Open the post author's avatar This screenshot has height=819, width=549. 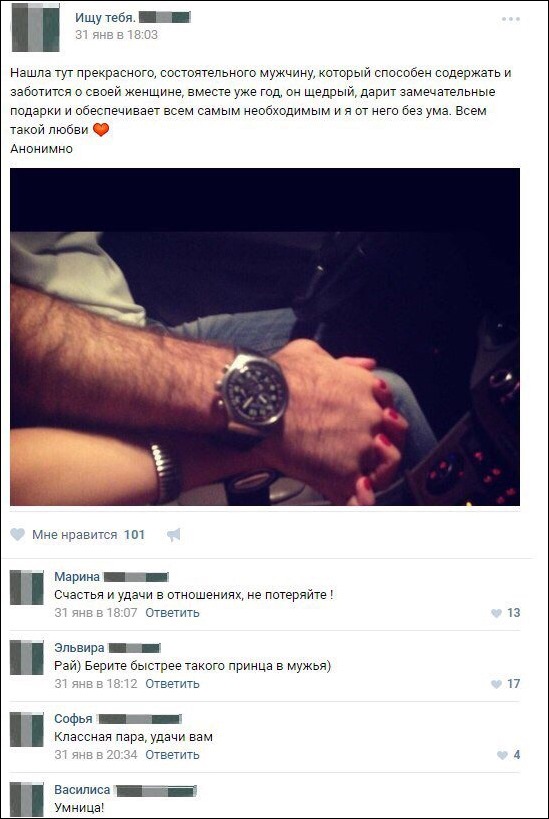point(36,27)
